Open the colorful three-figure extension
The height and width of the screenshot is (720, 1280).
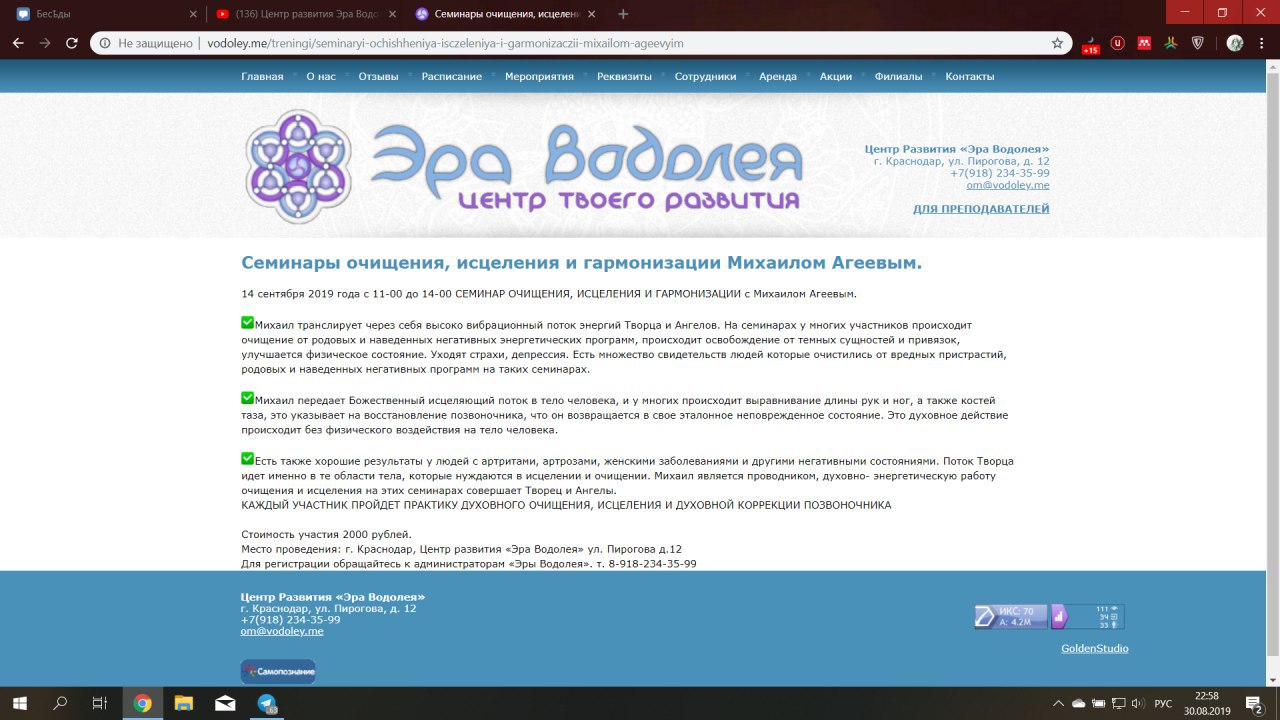[x=1170, y=43]
